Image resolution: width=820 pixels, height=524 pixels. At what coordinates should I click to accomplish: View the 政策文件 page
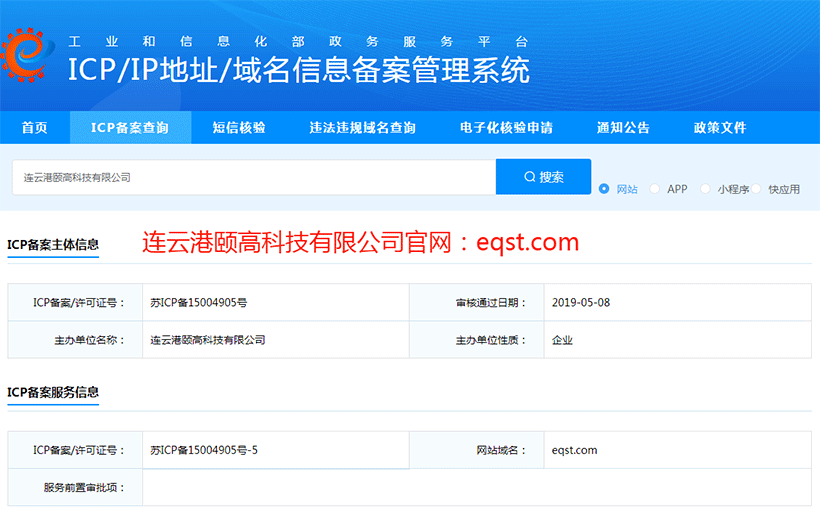pos(720,128)
